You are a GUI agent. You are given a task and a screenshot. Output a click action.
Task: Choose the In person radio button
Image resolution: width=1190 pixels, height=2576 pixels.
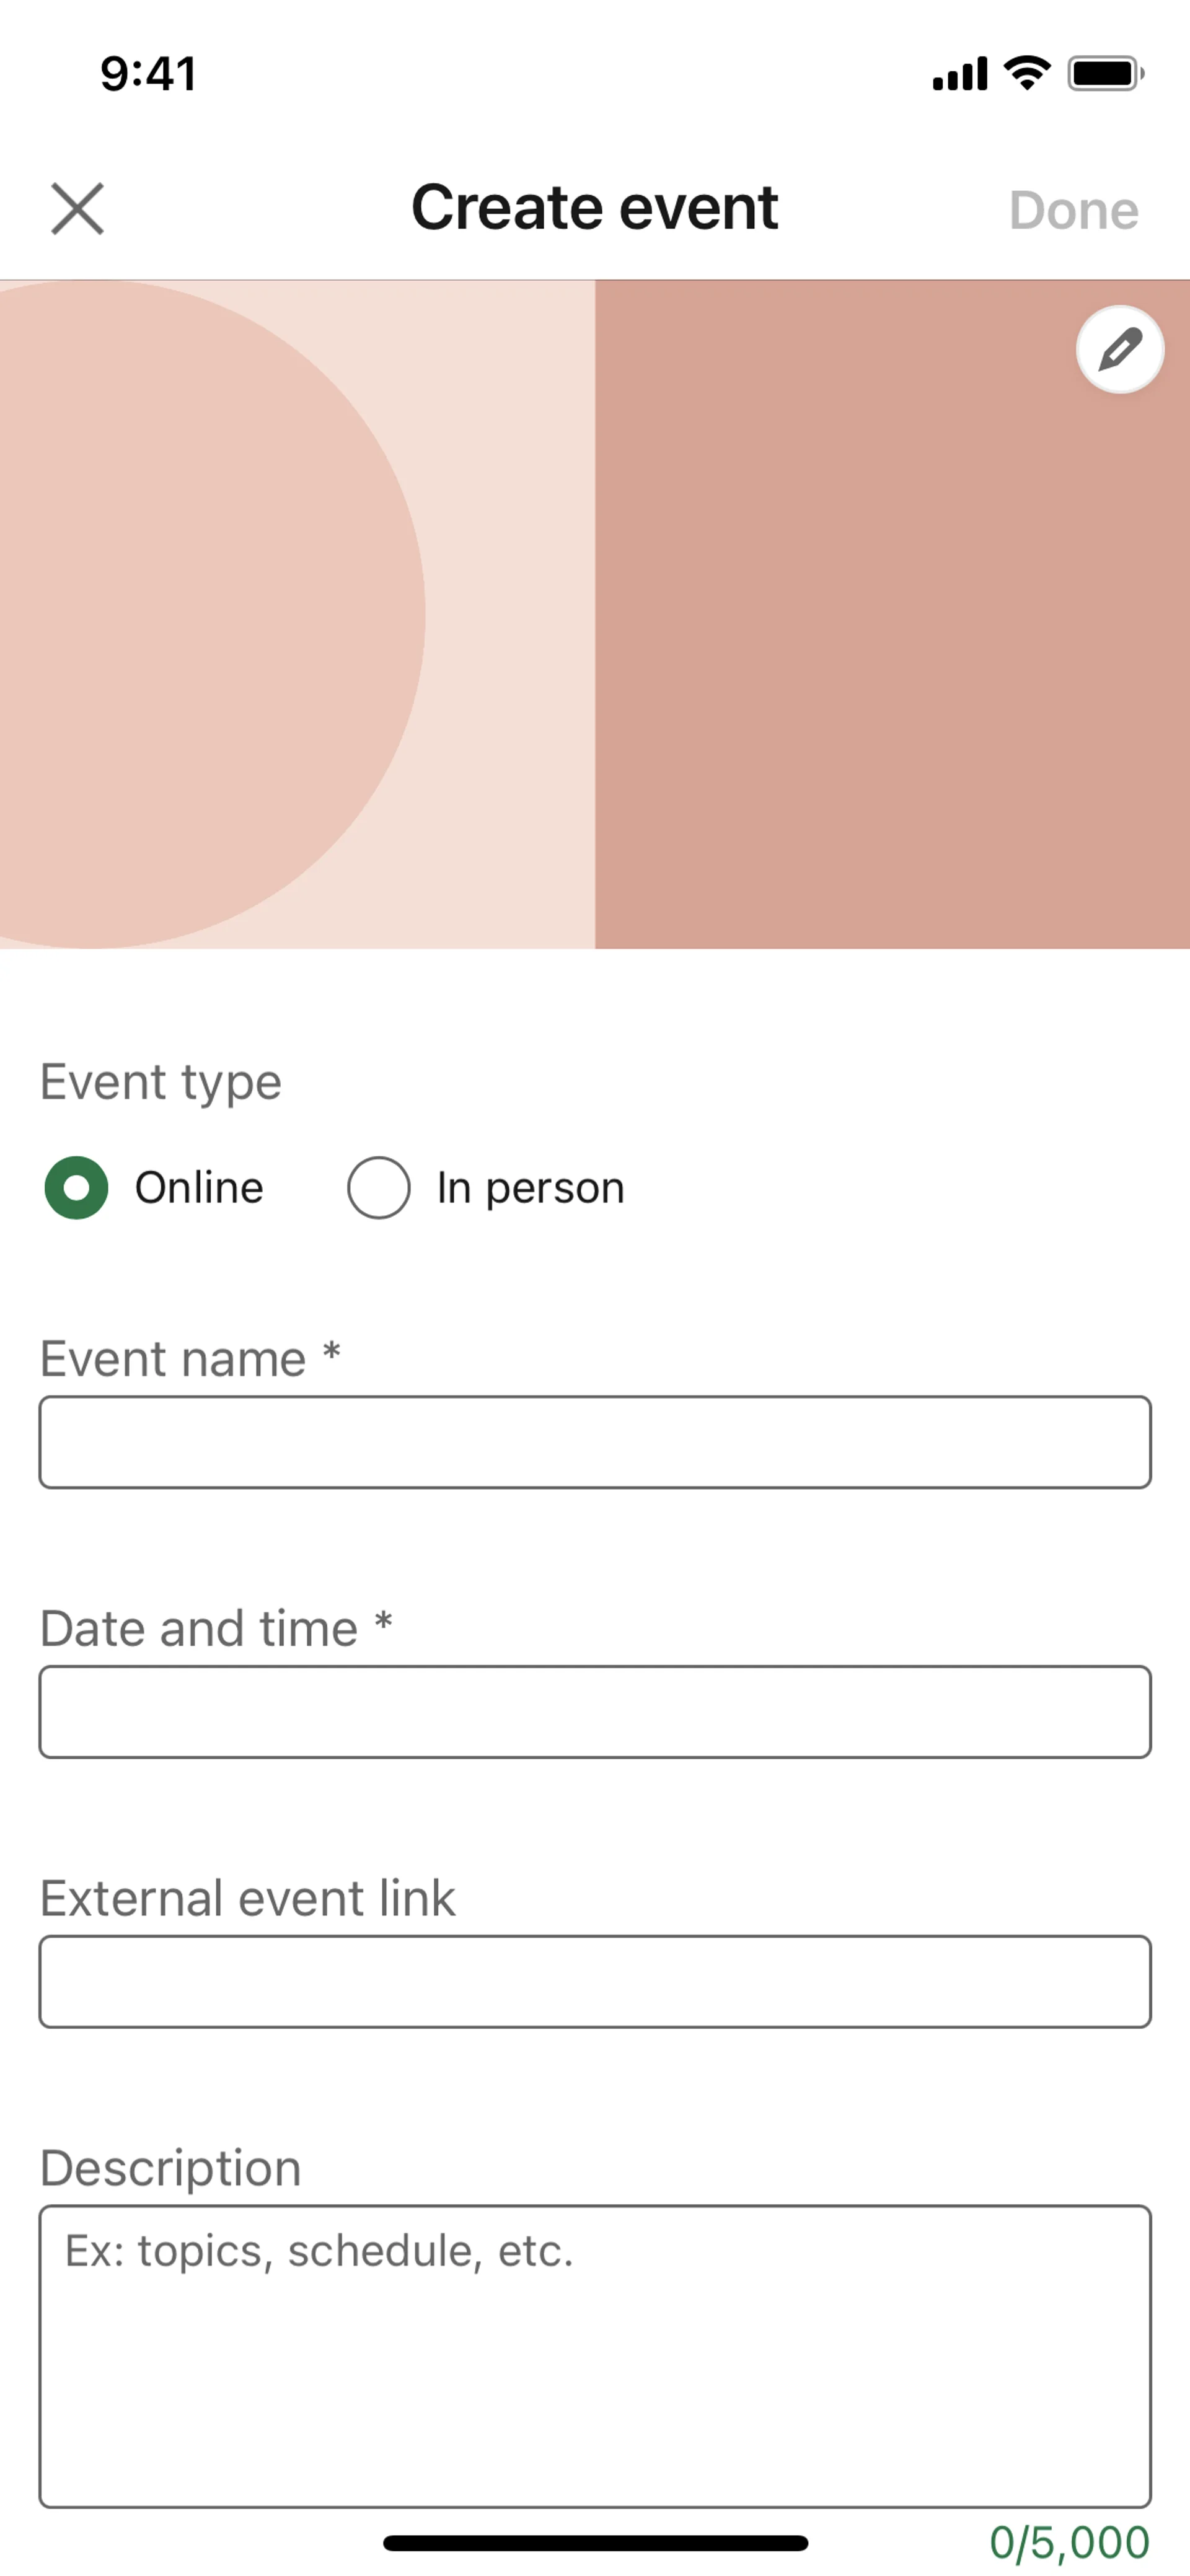pyautogui.click(x=379, y=1188)
